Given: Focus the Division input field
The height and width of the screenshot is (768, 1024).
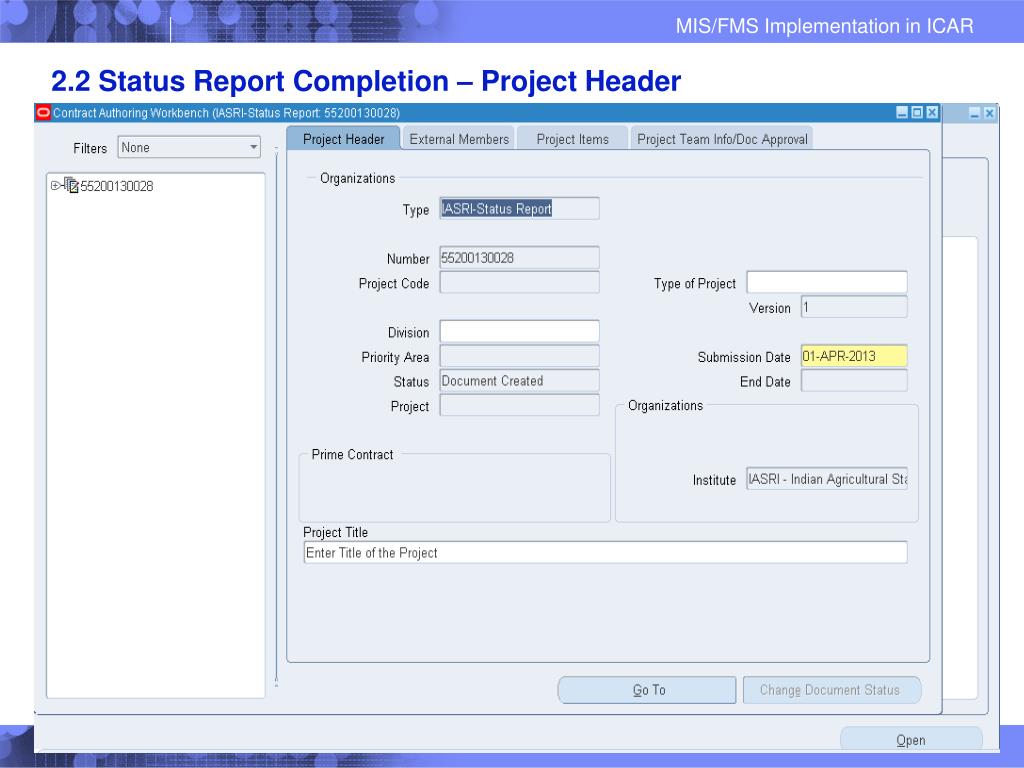Looking at the screenshot, I should pos(519,332).
